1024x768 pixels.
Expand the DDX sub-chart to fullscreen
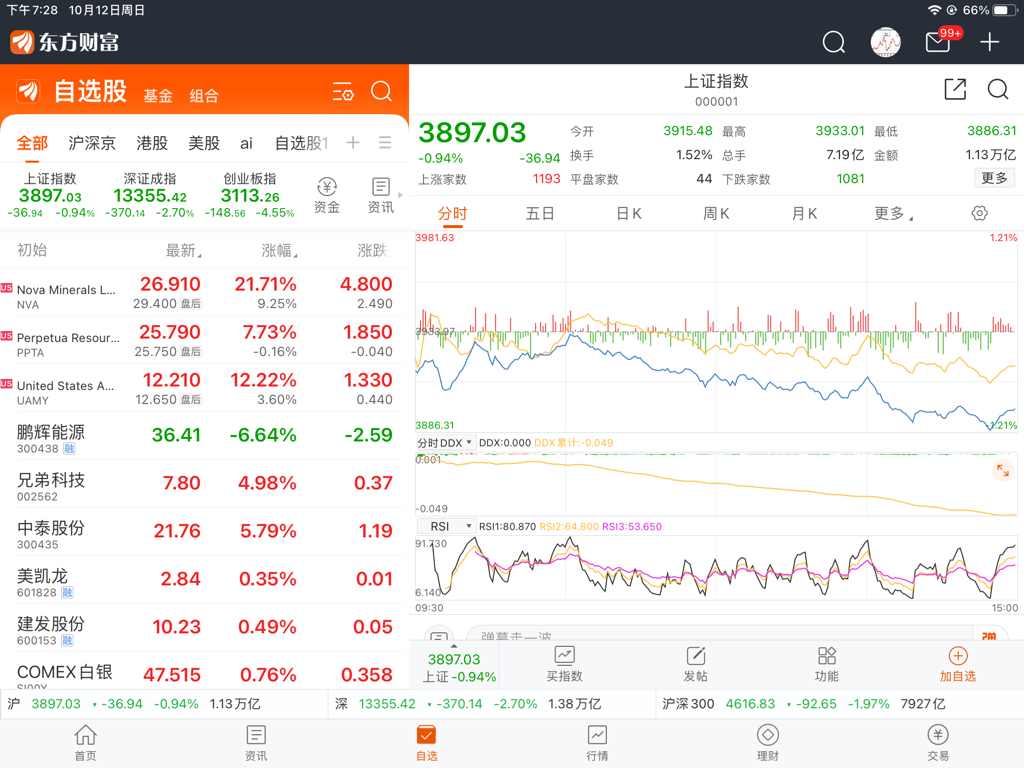coord(1002,470)
